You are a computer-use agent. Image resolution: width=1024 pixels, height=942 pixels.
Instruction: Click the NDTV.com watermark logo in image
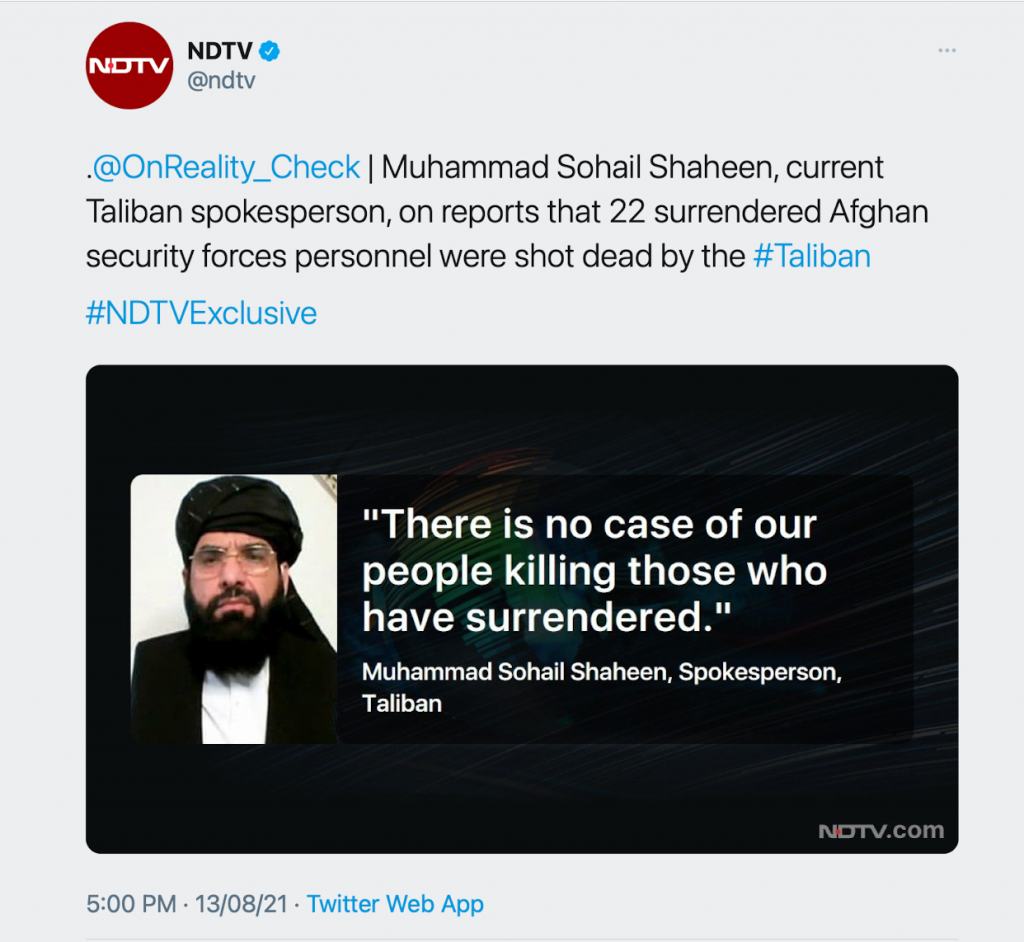coord(880,830)
